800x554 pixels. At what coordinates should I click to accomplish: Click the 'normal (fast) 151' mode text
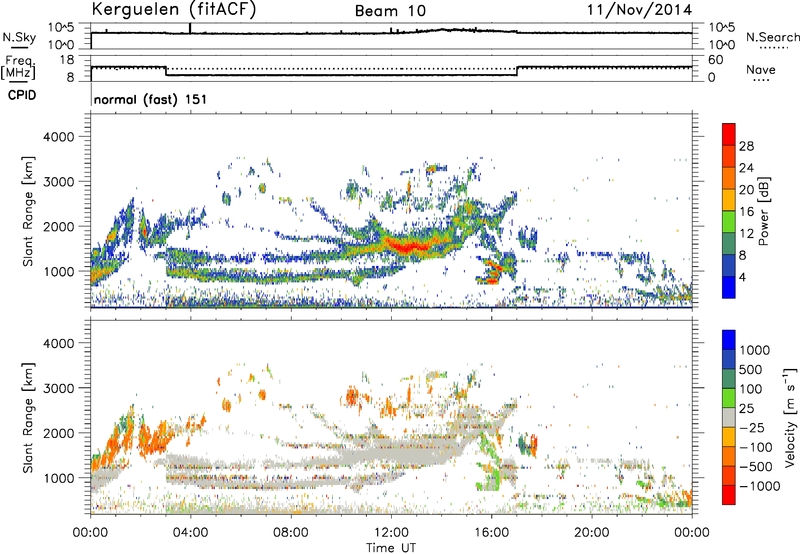pyautogui.click(x=151, y=99)
